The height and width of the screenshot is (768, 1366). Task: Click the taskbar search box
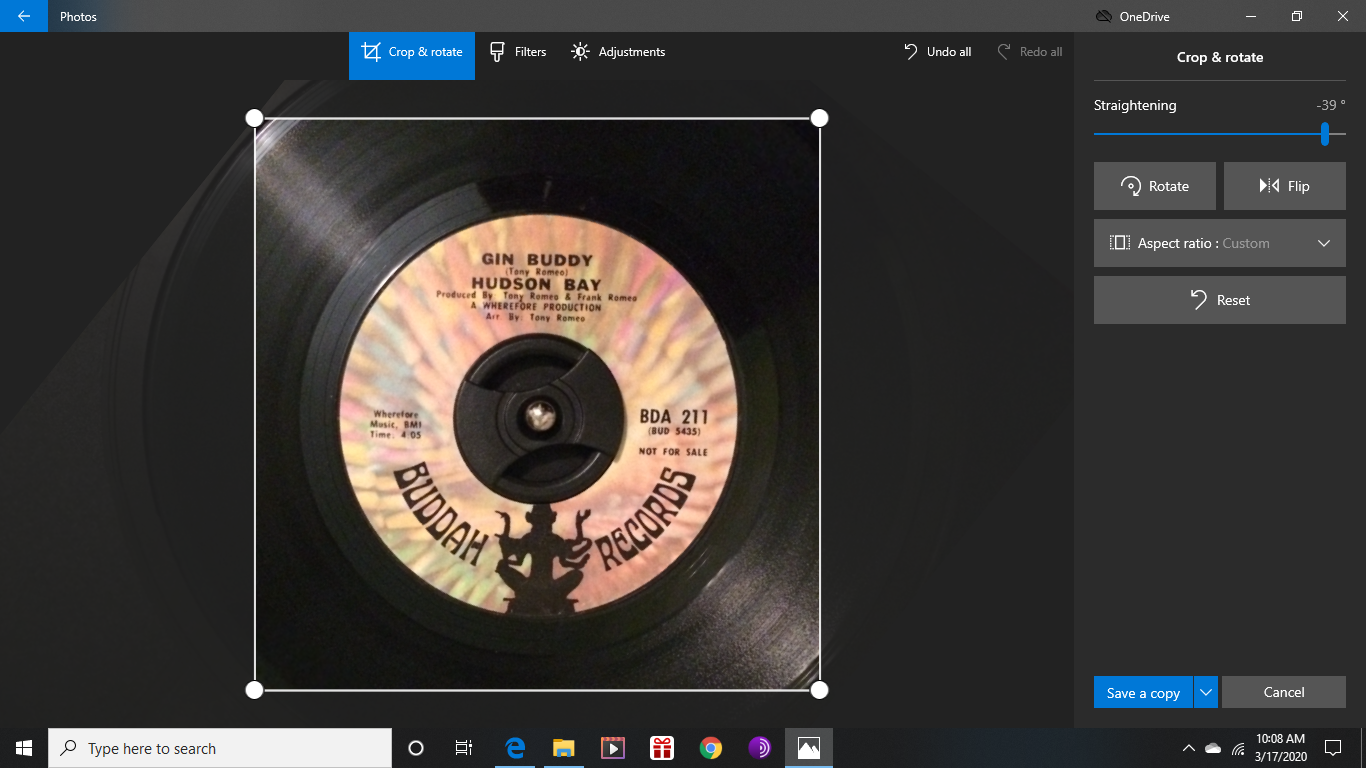[220, 748]
